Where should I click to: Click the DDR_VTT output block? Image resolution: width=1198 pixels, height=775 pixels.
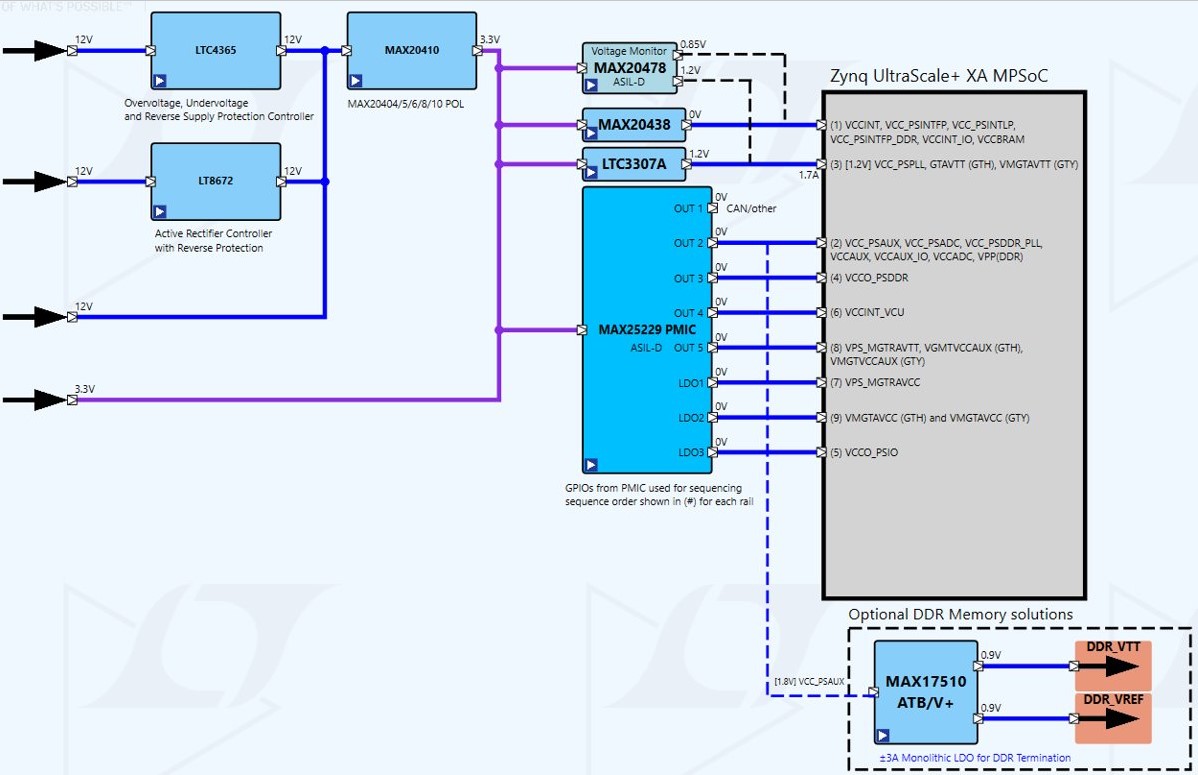1112,666
